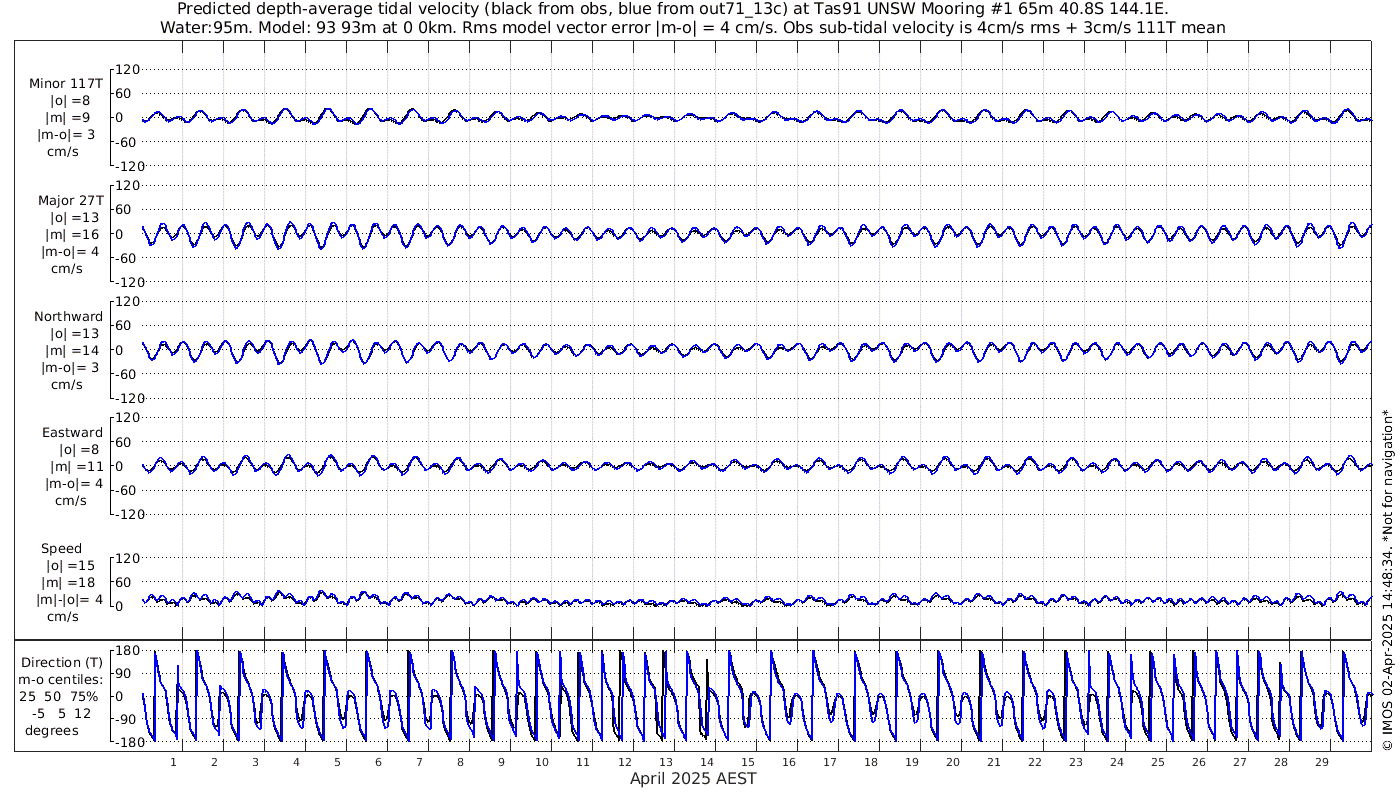
Task: Select date label "15" on the April axis
Action: click(x=747, y=762)
